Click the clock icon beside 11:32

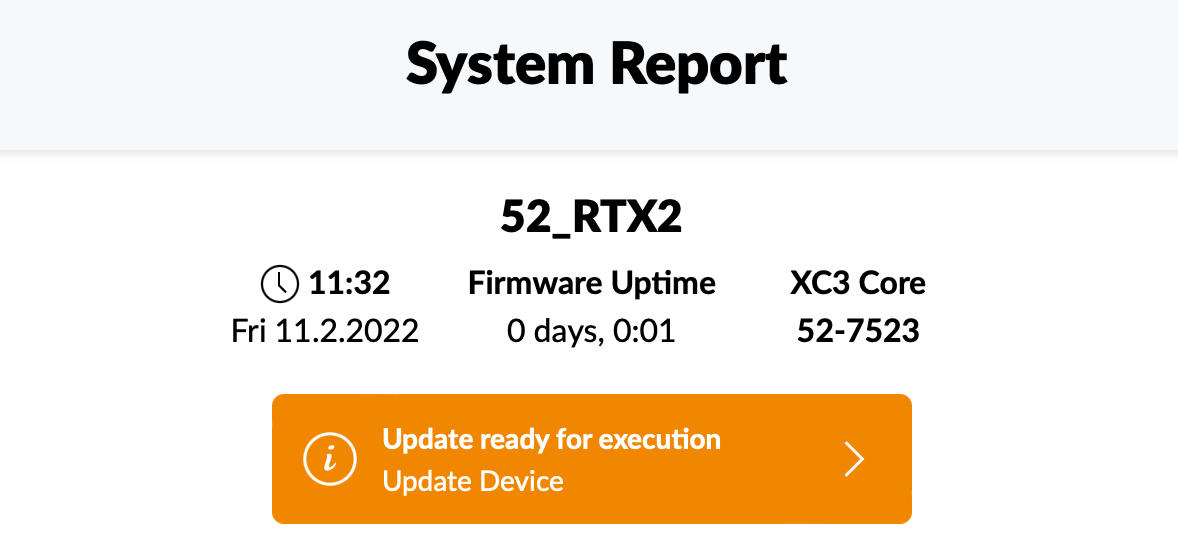tap(279, 284)
